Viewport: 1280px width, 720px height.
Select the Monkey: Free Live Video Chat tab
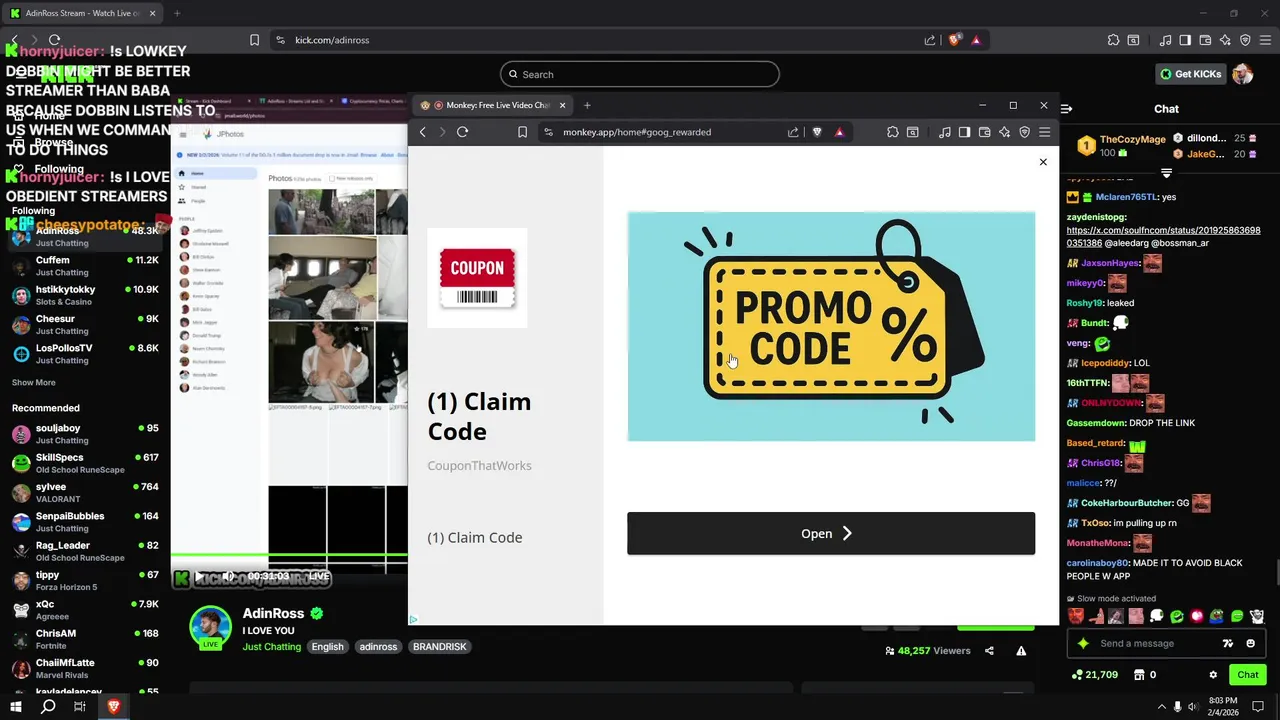point(494,105)
